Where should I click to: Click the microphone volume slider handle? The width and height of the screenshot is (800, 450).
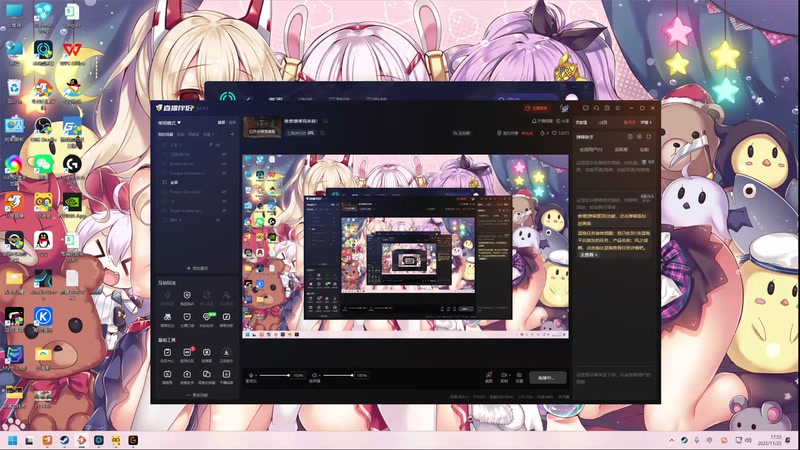(x=288, y=376)
